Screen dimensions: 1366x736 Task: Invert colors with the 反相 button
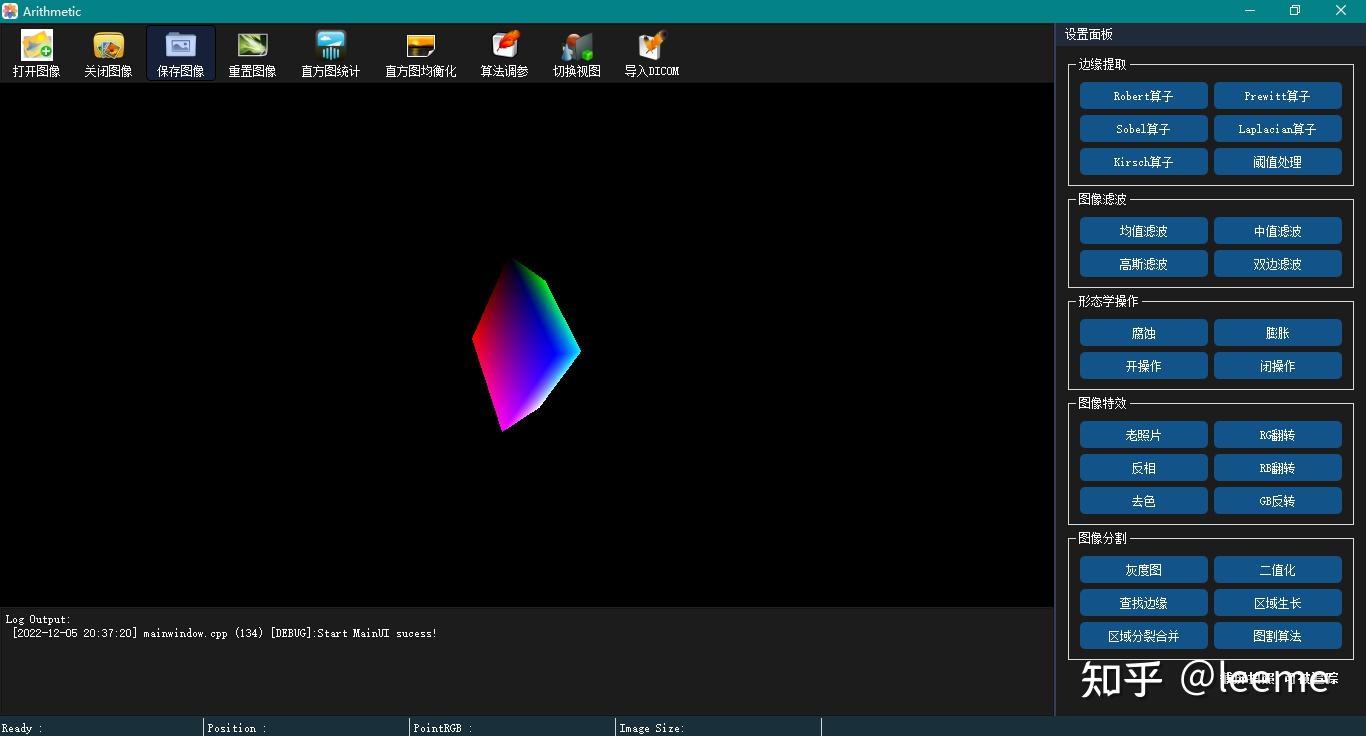click(1143, 467)
